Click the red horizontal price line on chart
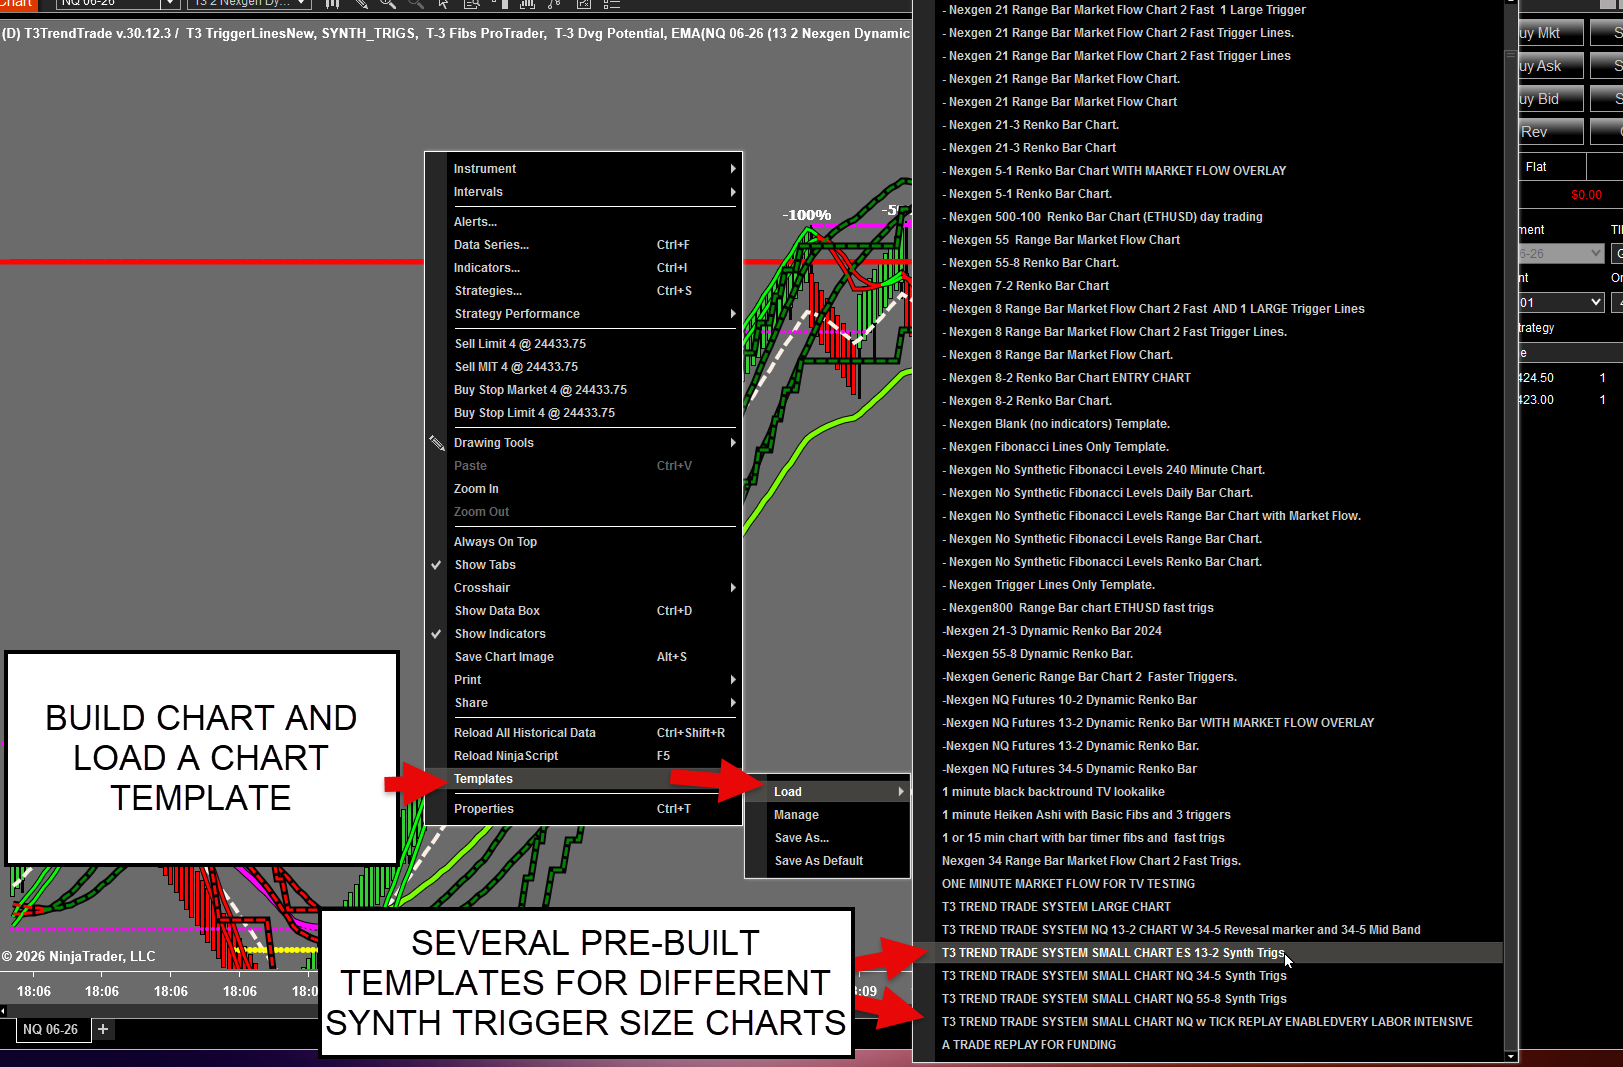Image resolution: width=1623 pixels, height=1067 pixels. tap(200, 262)
